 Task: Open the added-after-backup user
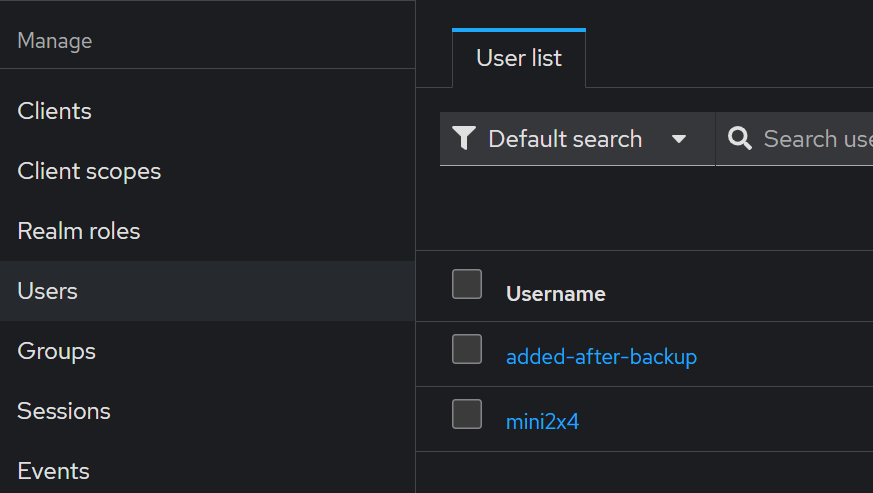coord(601,356)
